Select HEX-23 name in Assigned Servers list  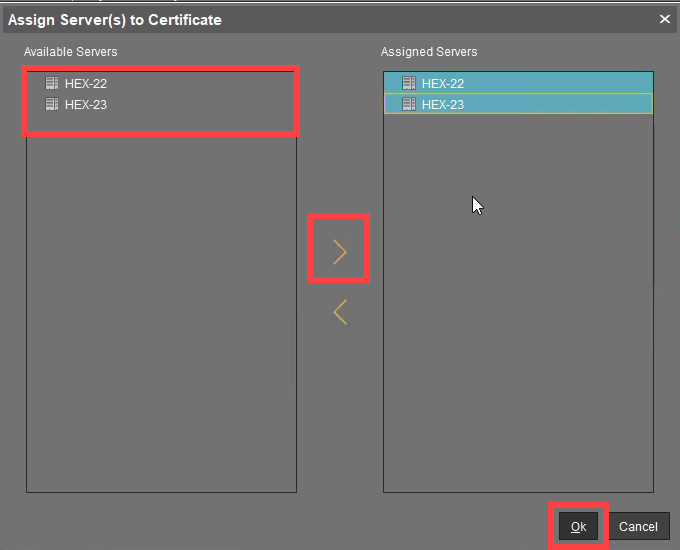pos(443,104)
